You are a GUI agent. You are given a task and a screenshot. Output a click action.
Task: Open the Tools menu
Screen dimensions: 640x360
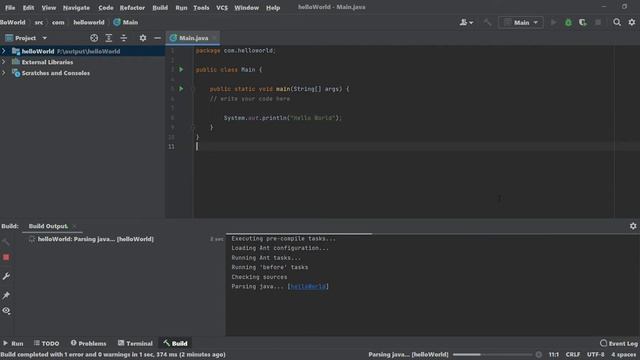click(x=201, y=7)
